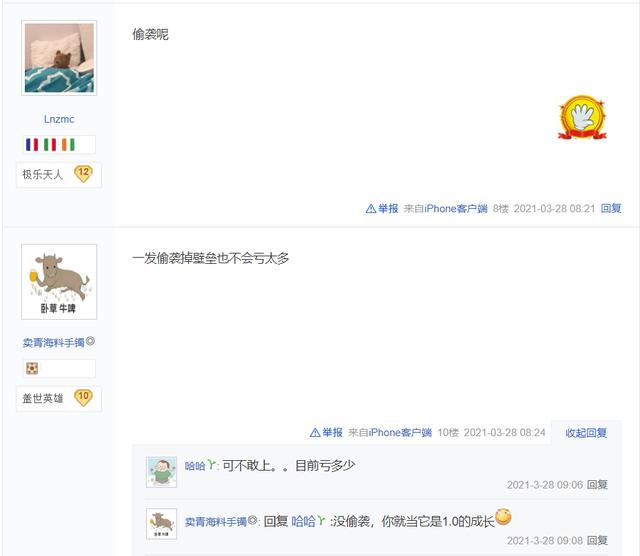Click 举报 warning icon on 8楼 post
The width and height of the screenshot is (640, 556).
(x=371, y=209)
